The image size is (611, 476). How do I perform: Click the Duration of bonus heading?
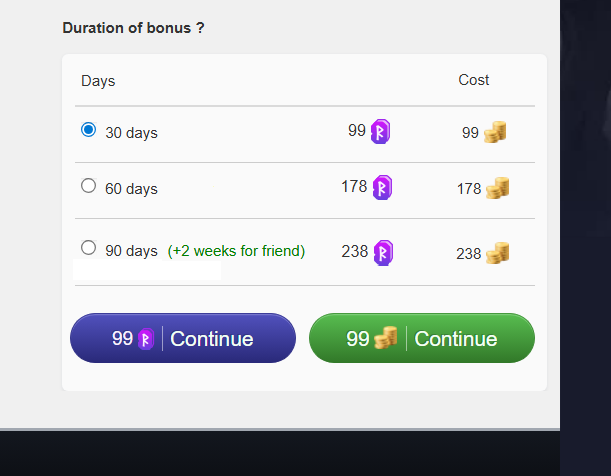(x=133, y=28)
